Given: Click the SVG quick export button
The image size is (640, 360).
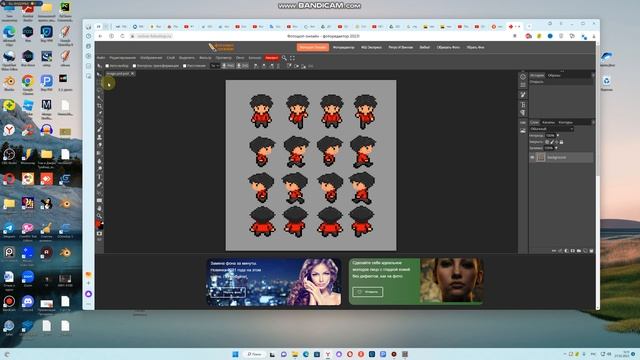Looking at the screenshot, I should (x=243, y=66).
